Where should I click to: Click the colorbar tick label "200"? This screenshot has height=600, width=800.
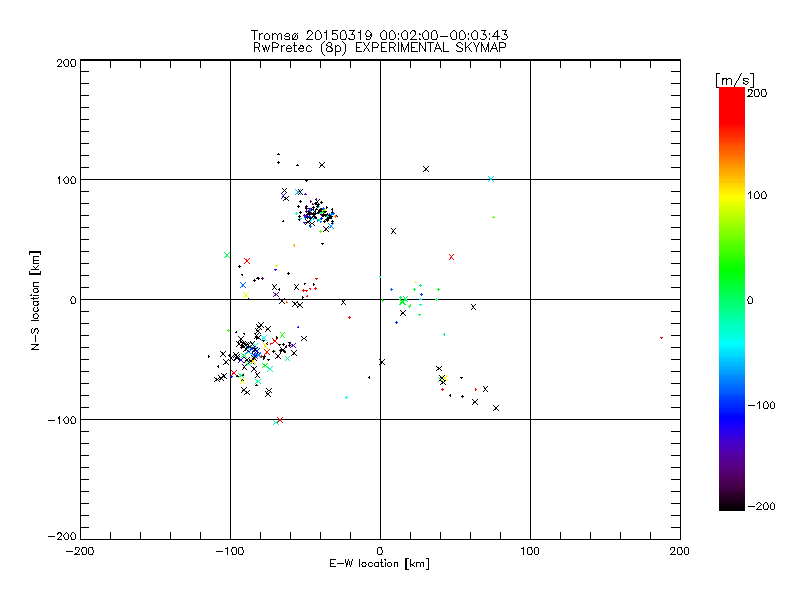click(x=757, y=93)
